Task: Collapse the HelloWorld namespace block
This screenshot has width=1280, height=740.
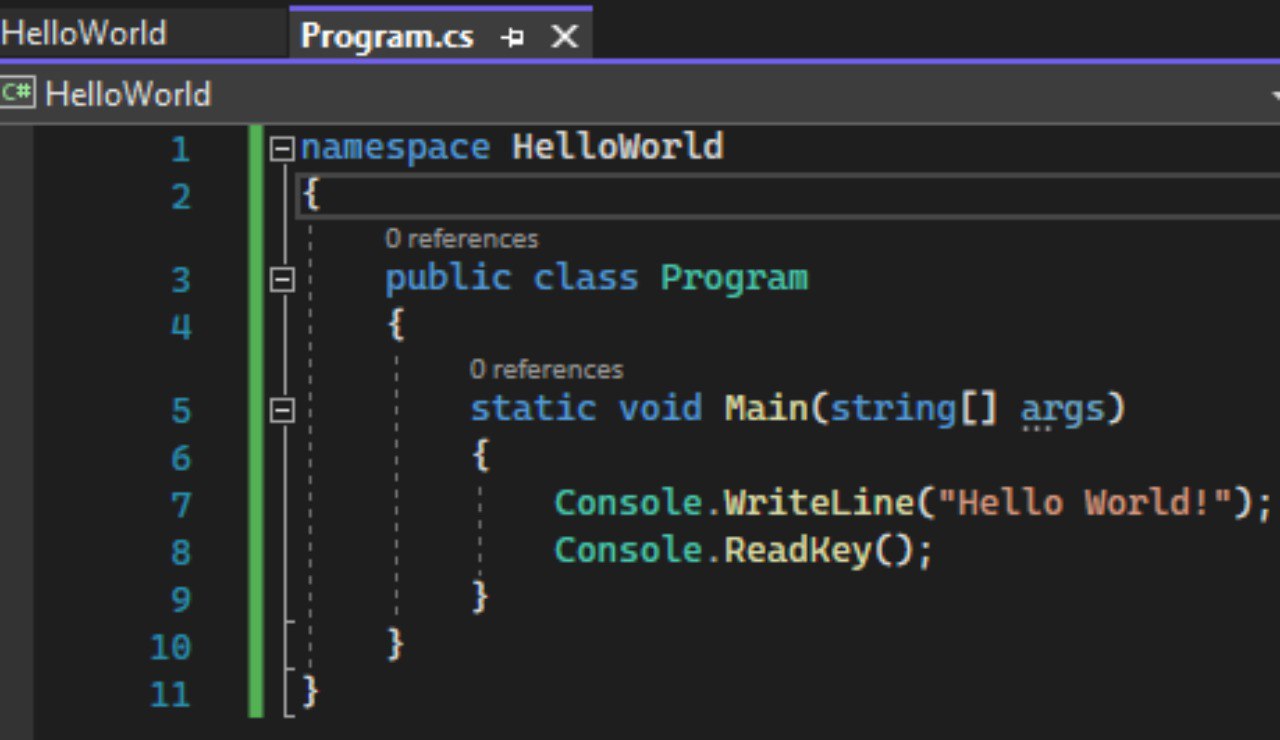Action: tap(283, 150)
